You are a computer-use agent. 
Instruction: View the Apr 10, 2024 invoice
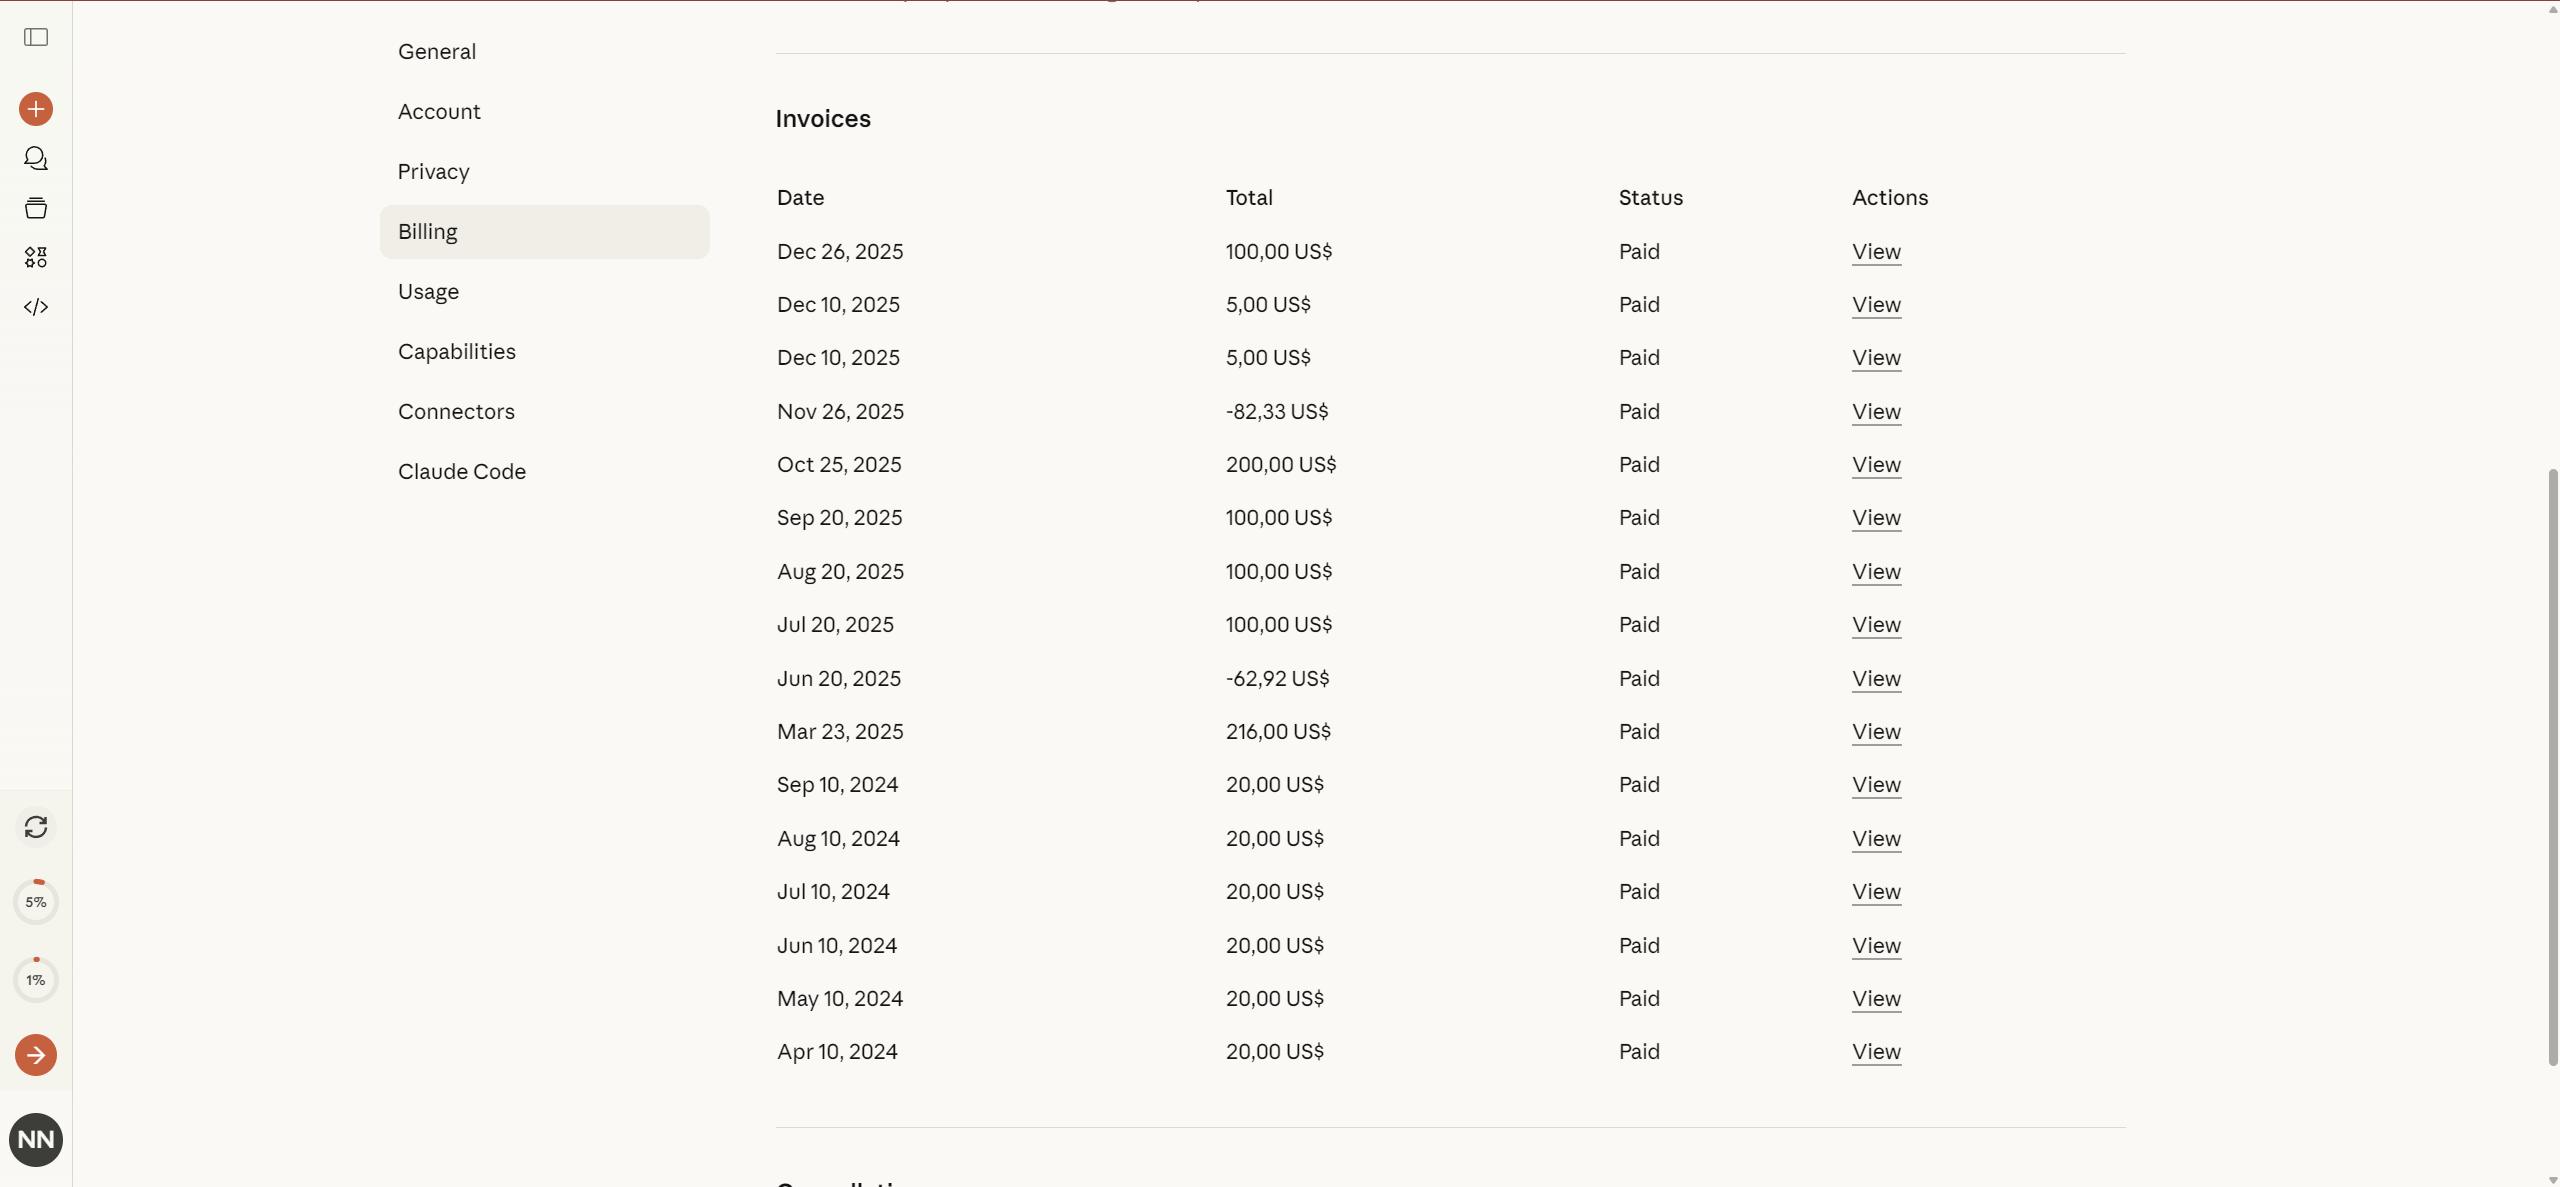click(1875, 1052)
